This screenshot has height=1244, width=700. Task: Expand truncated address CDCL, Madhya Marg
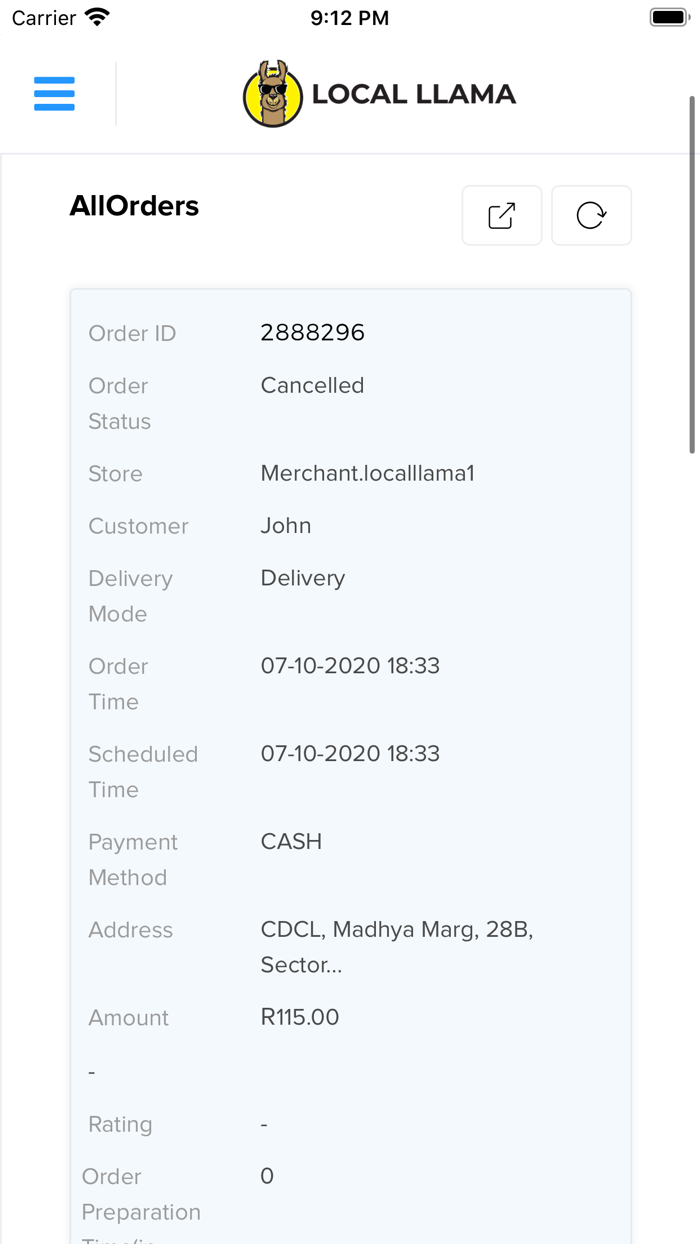396,947
